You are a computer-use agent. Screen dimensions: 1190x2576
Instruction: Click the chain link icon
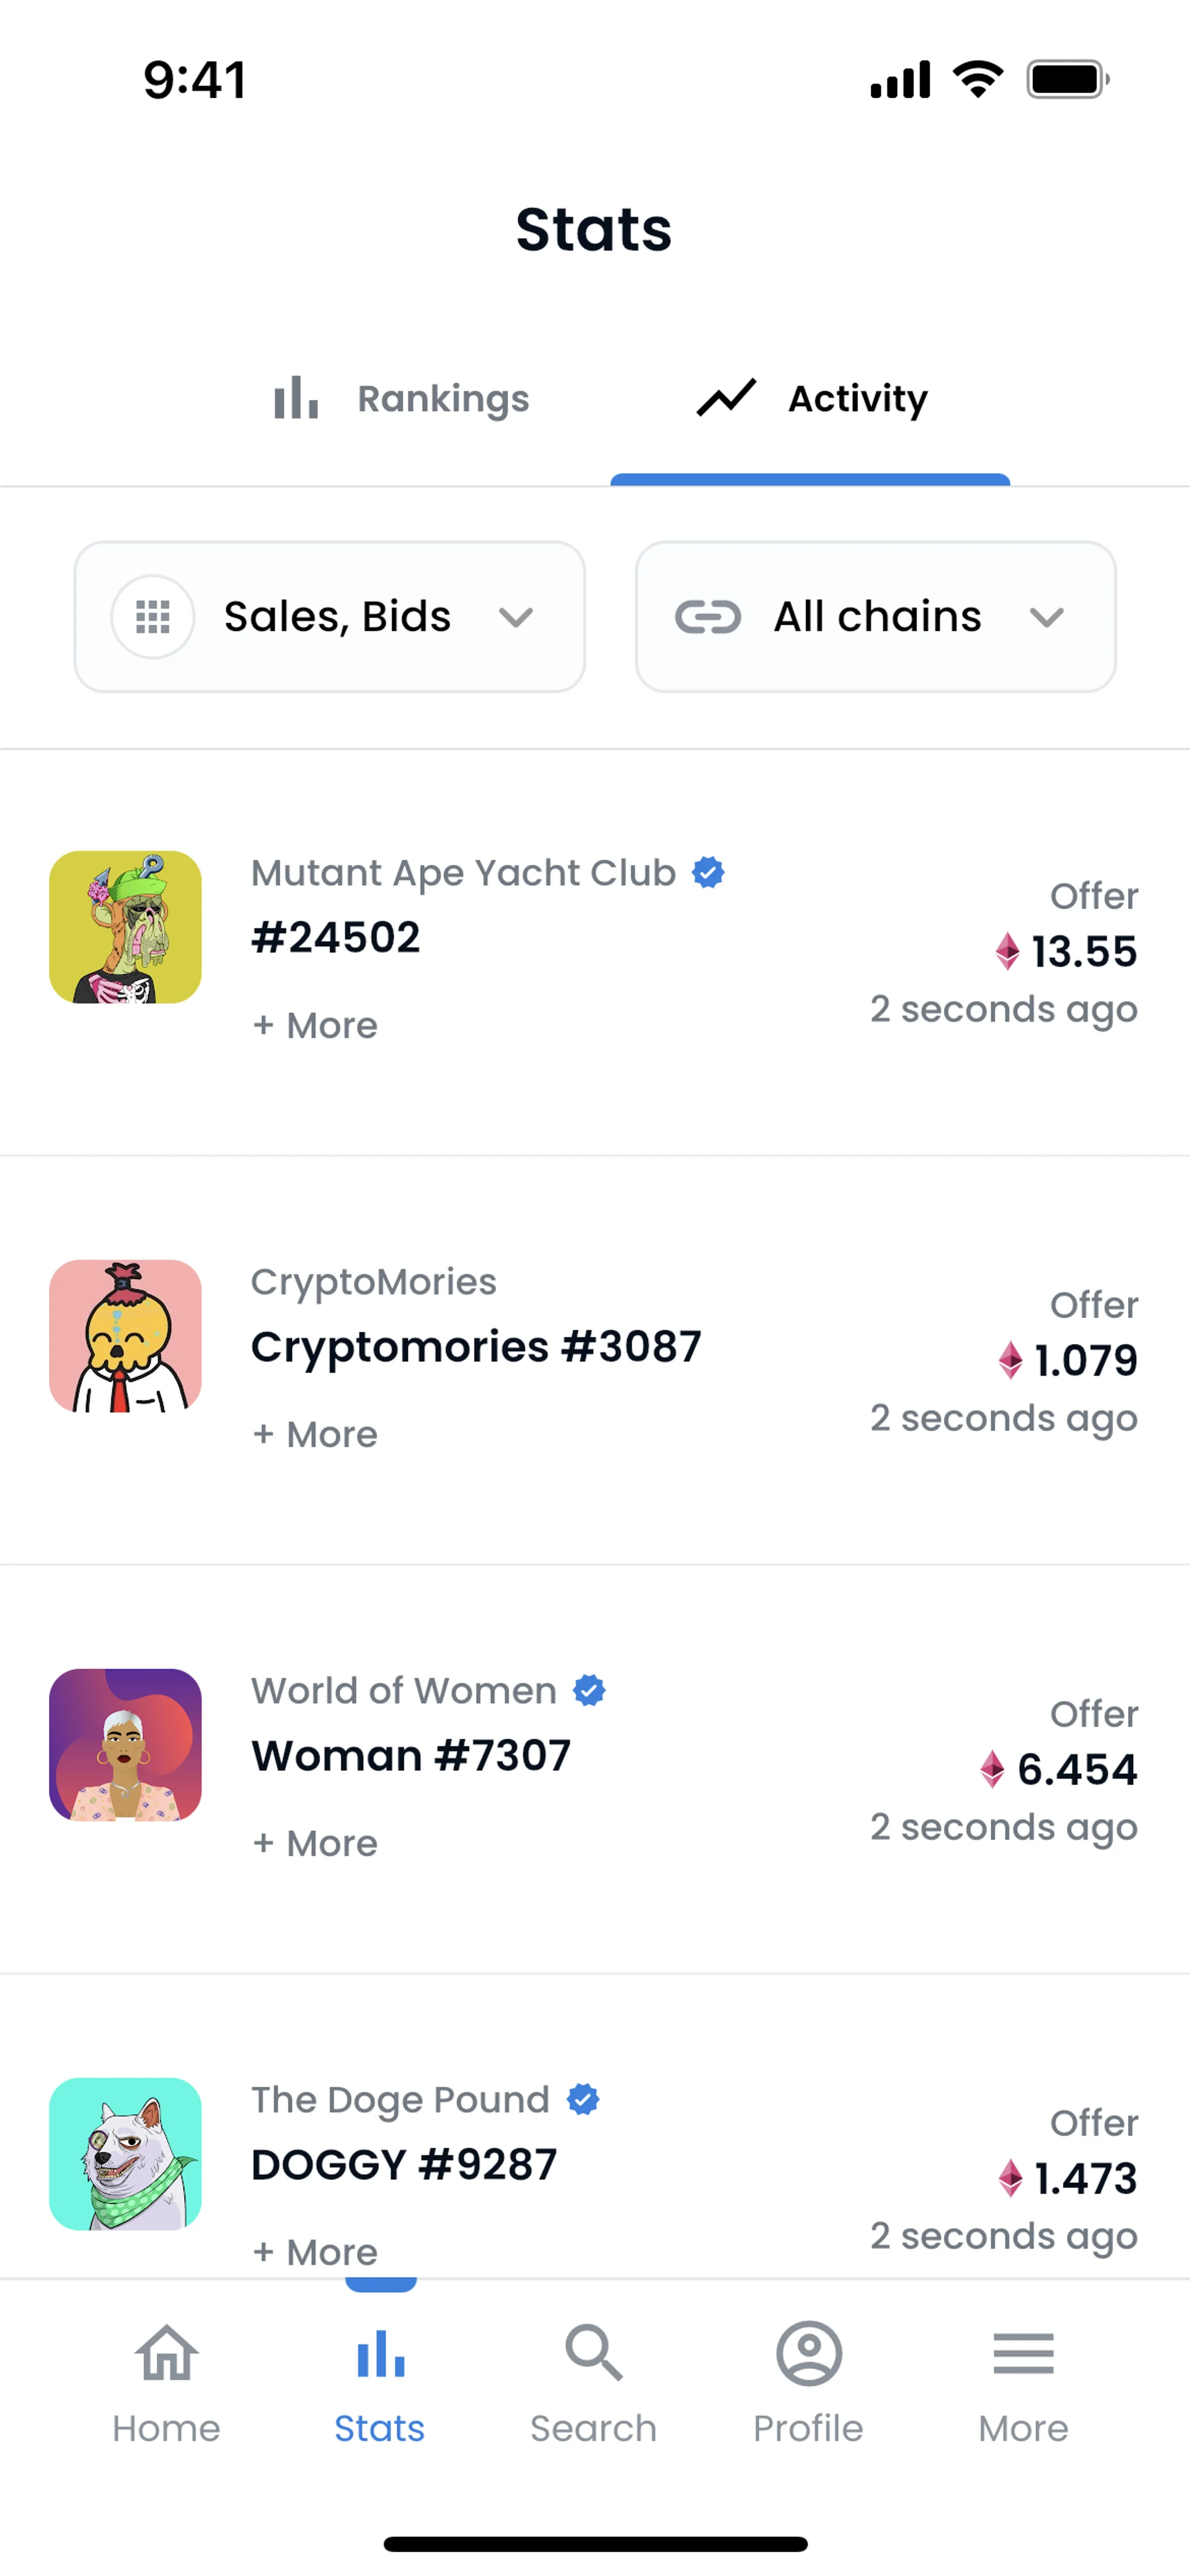point(708,617)
